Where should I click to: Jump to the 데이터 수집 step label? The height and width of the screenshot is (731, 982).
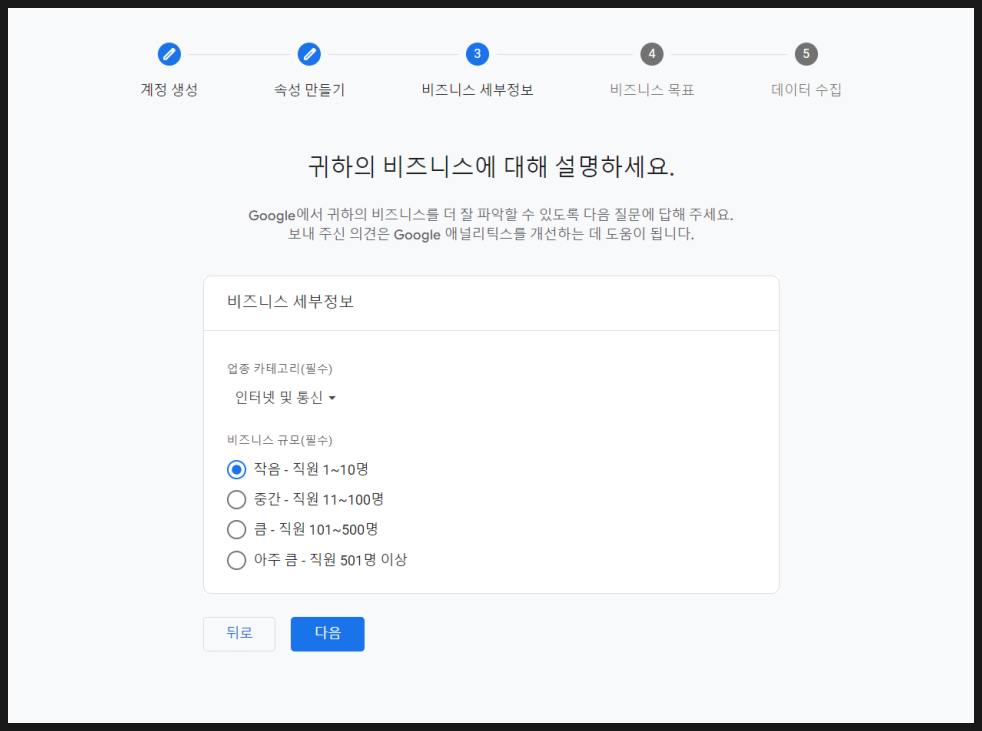[x=806, y=90]
